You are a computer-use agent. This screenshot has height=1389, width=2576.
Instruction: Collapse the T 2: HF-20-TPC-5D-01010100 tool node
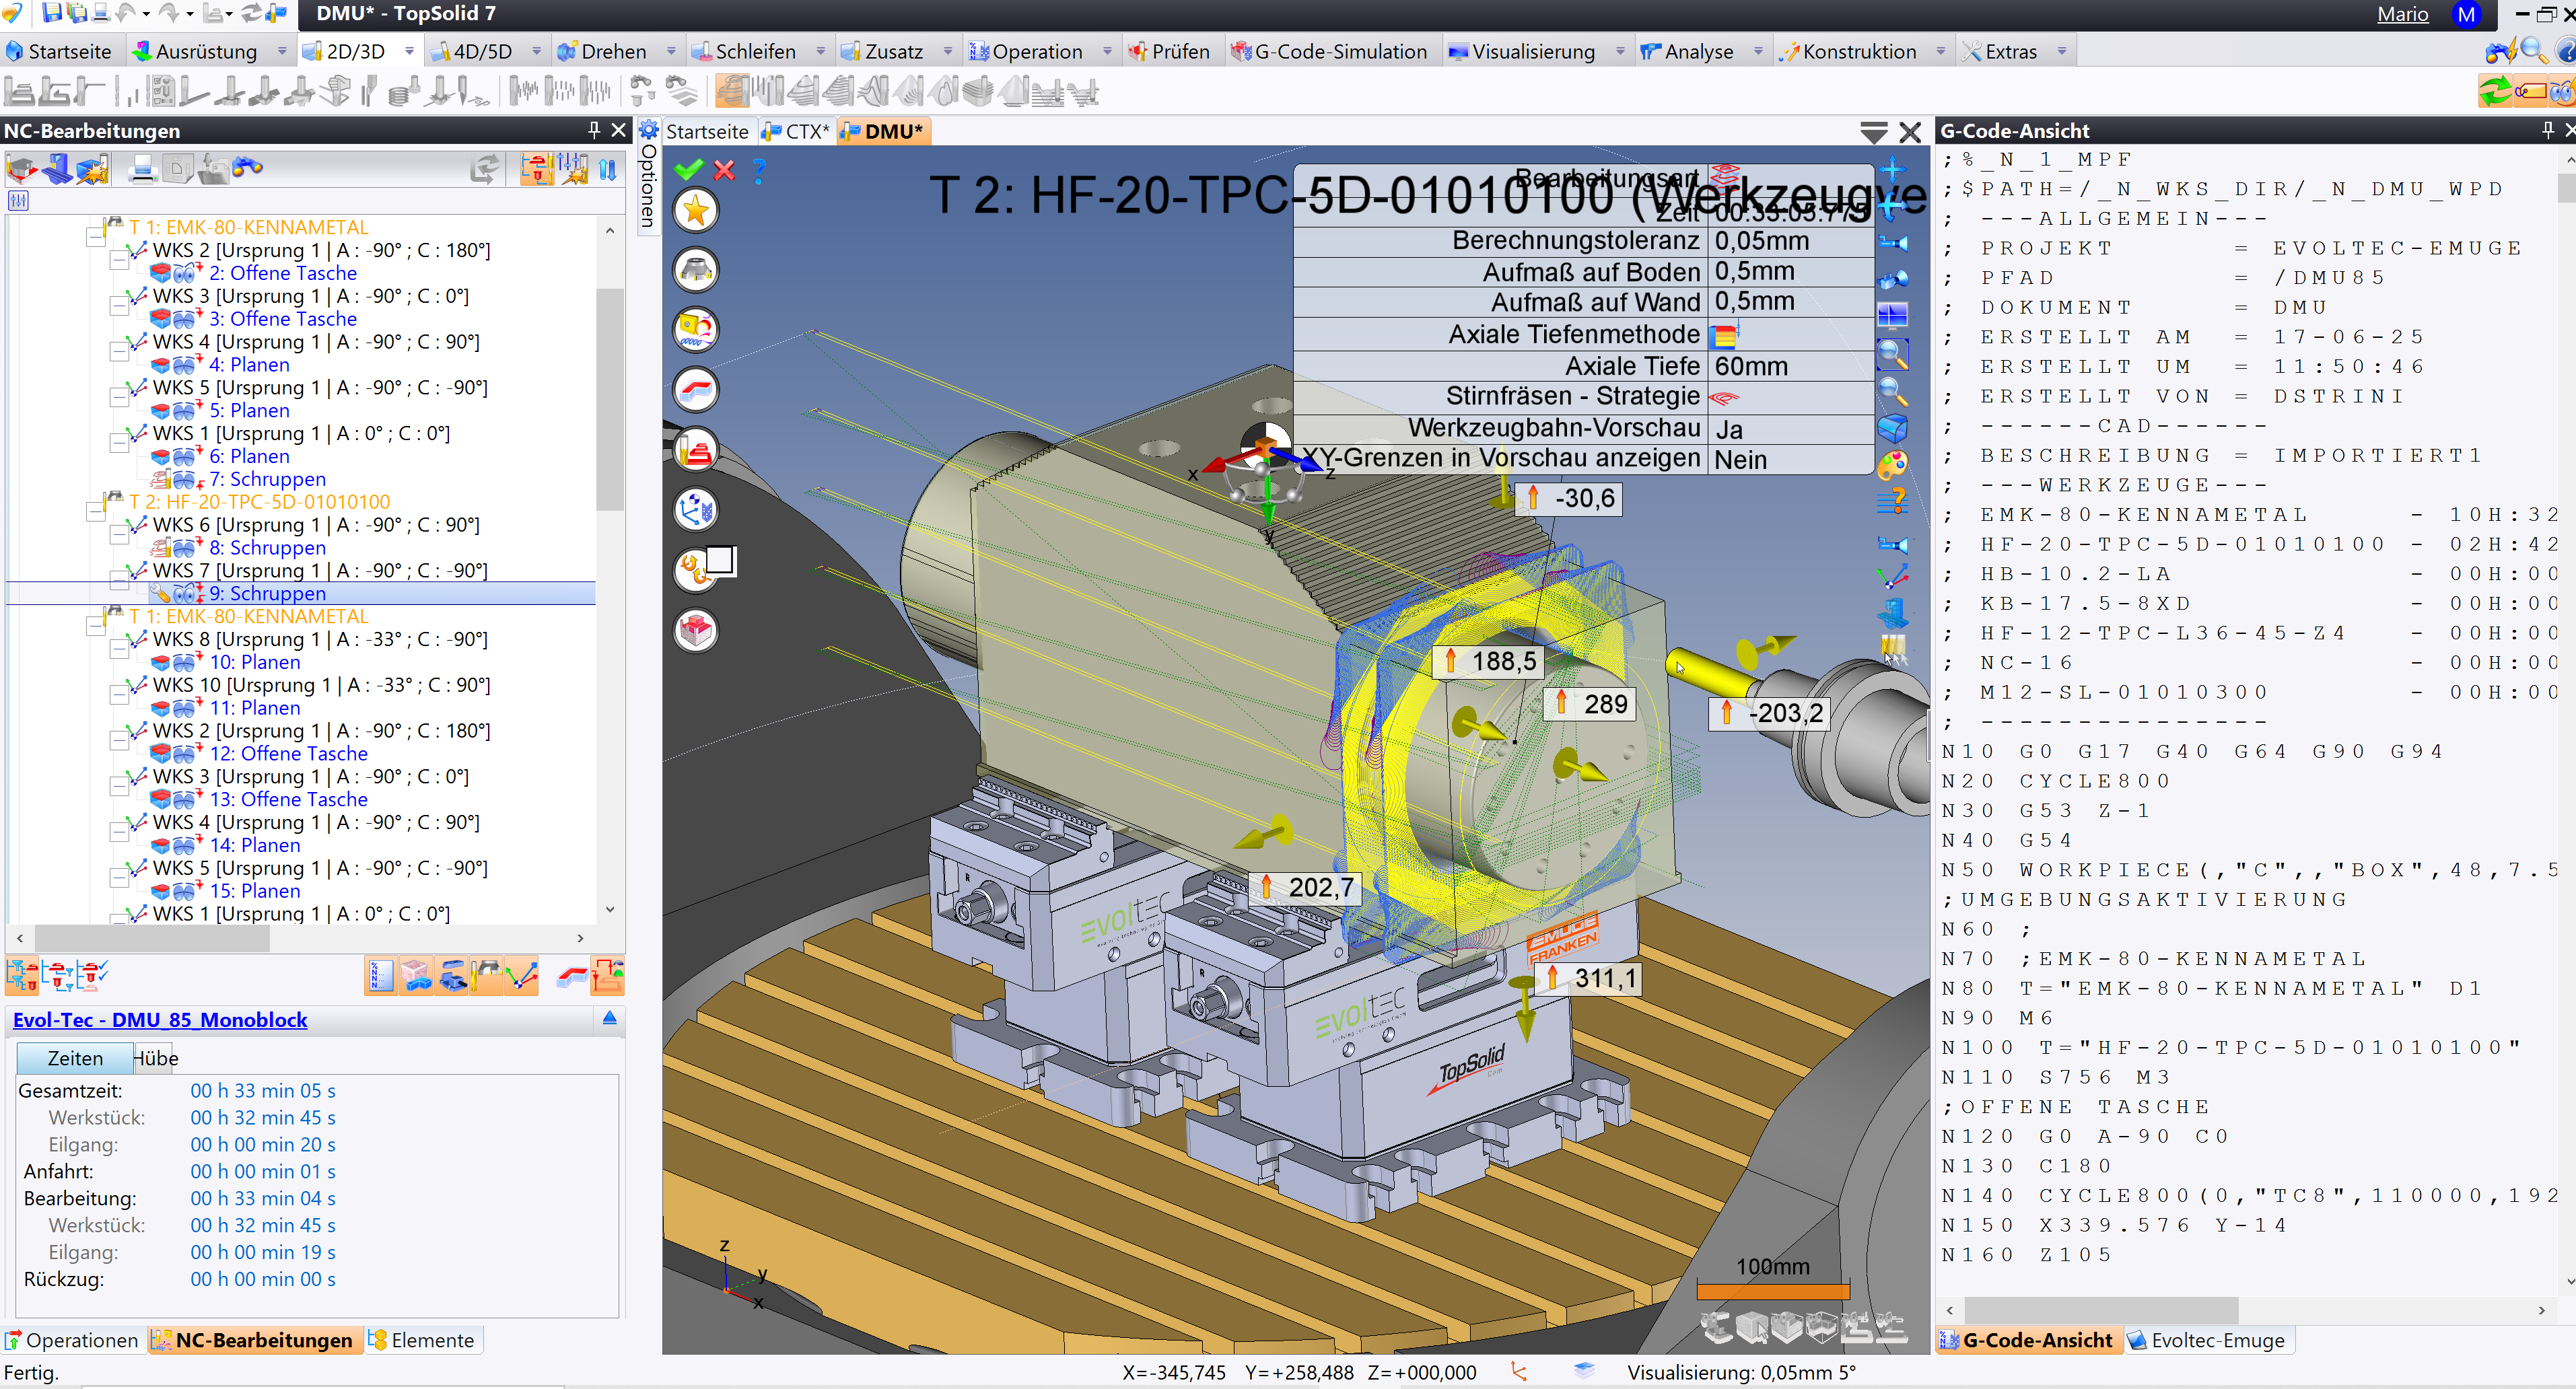pyautogui.click(x=96, y=512)
